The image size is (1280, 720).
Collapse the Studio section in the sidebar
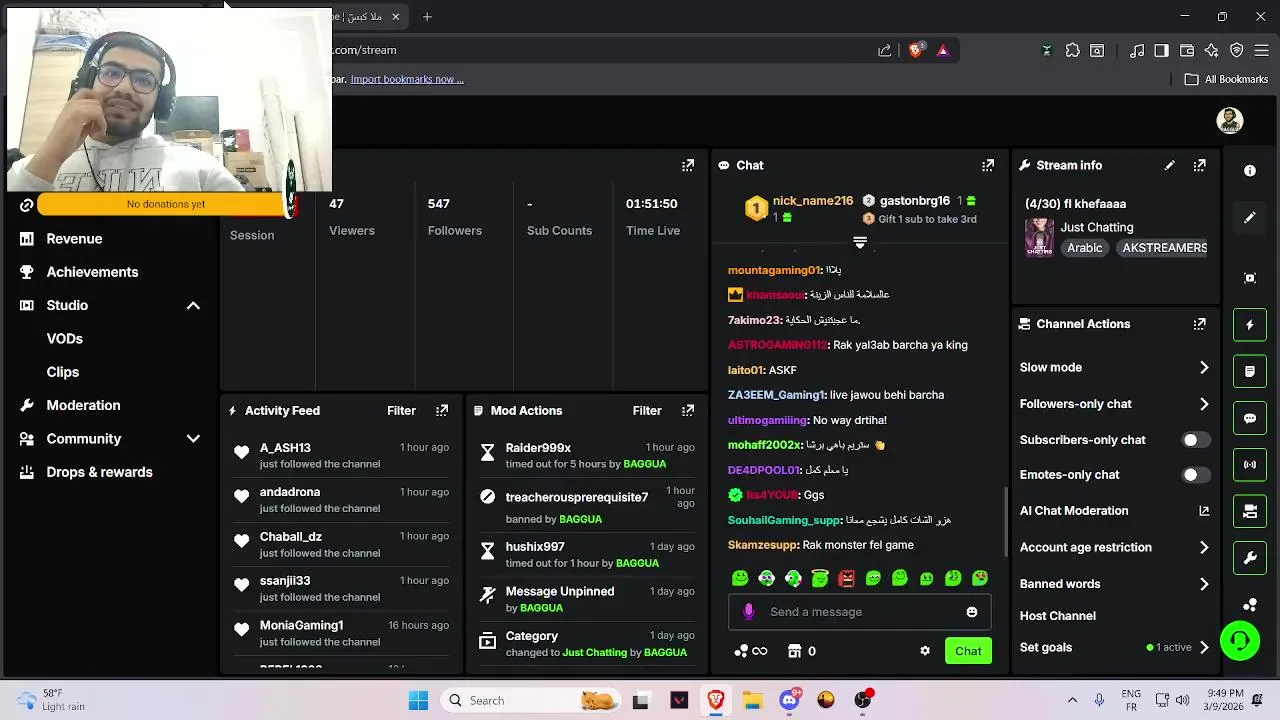click(x=193, y=305)
